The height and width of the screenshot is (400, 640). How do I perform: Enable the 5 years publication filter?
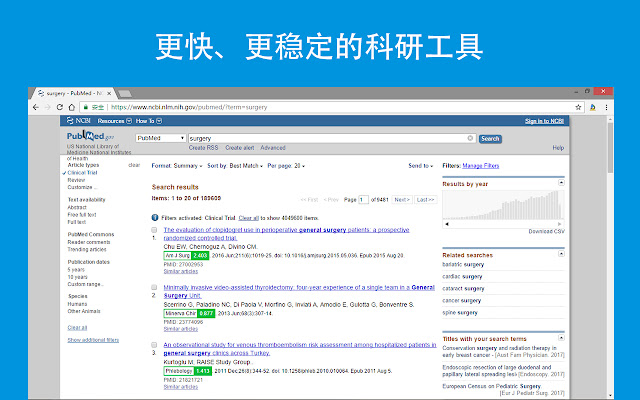pyautogui.click(x=76, y=270)
